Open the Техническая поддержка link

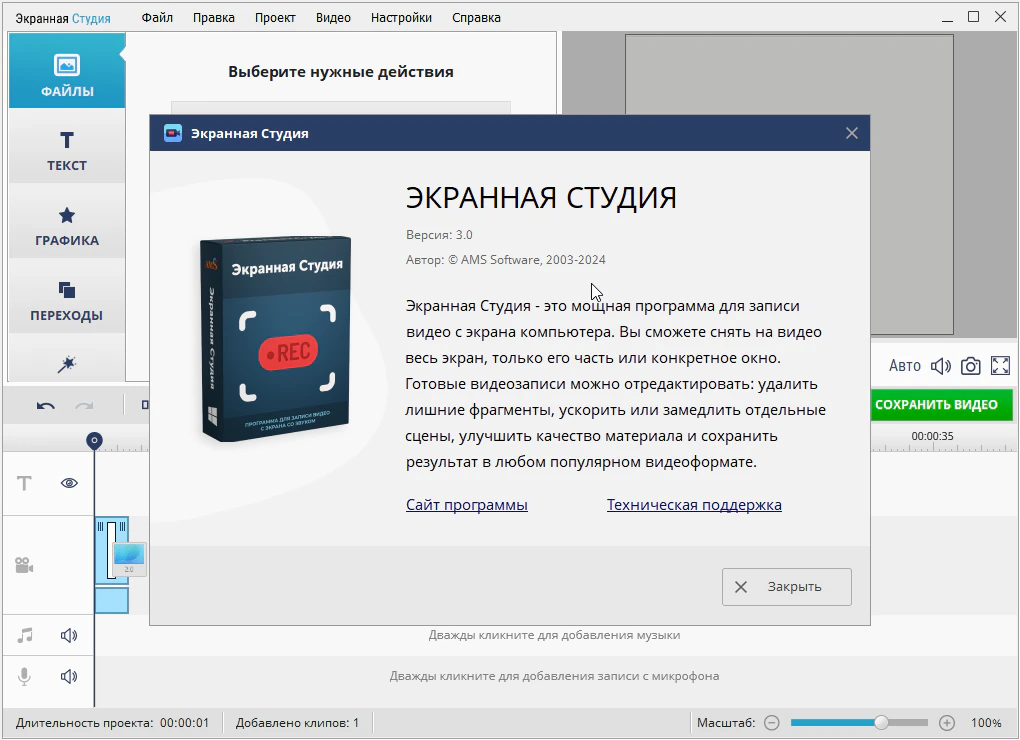pyautogui.click(x=694, y=505)
